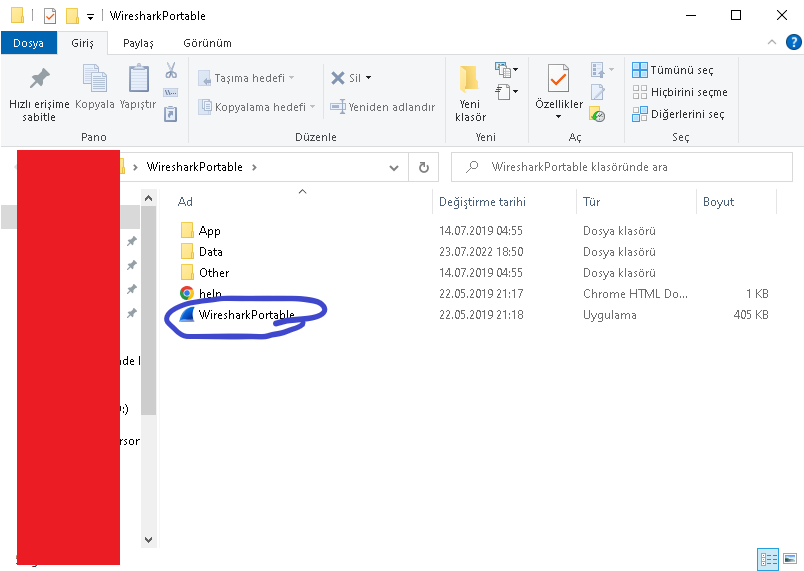Open the new item dropdown icon
Screen dimensions: 804x571
[x=506, y=69]
